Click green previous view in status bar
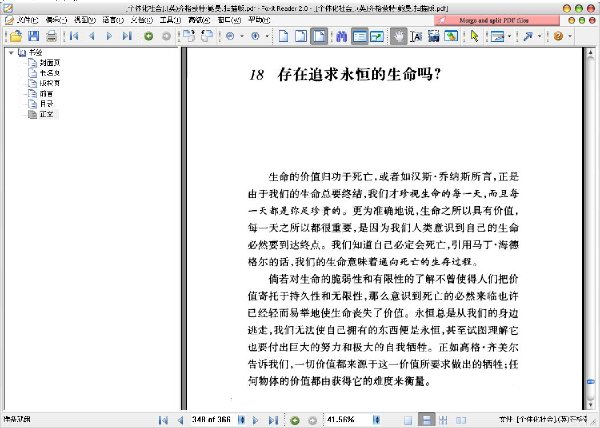The height and width of the screenshot is (428, 600). (x=295, y=420)
